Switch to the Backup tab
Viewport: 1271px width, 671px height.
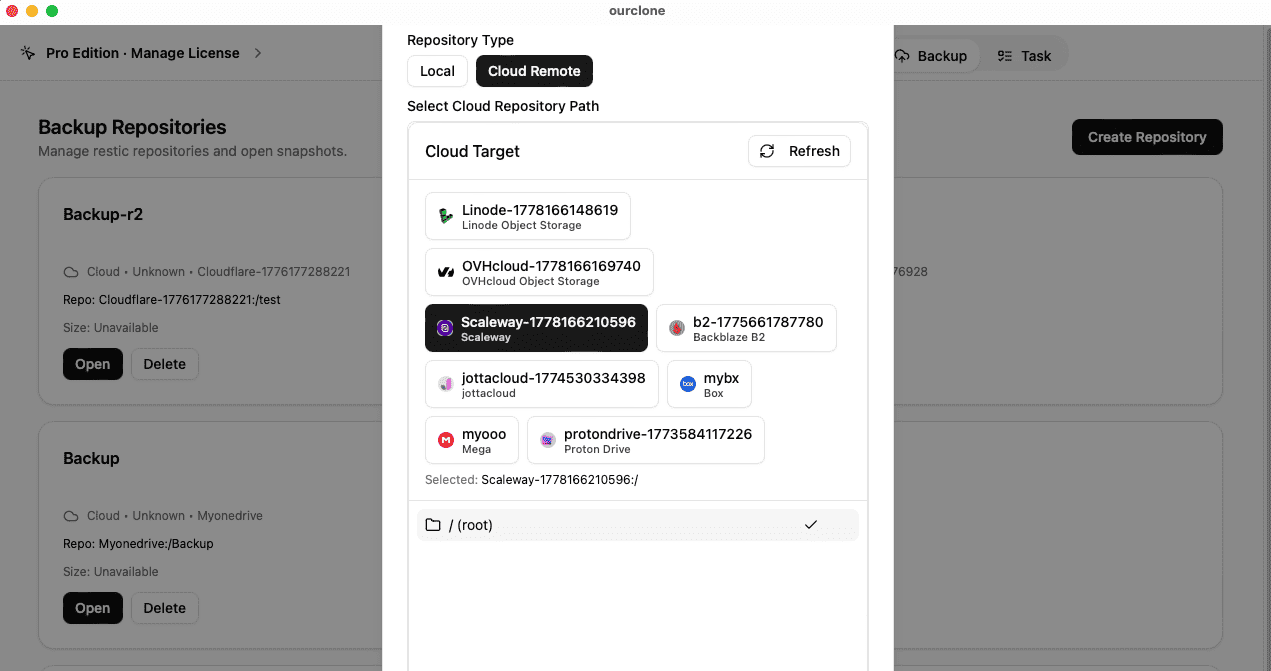coord(931,55)
